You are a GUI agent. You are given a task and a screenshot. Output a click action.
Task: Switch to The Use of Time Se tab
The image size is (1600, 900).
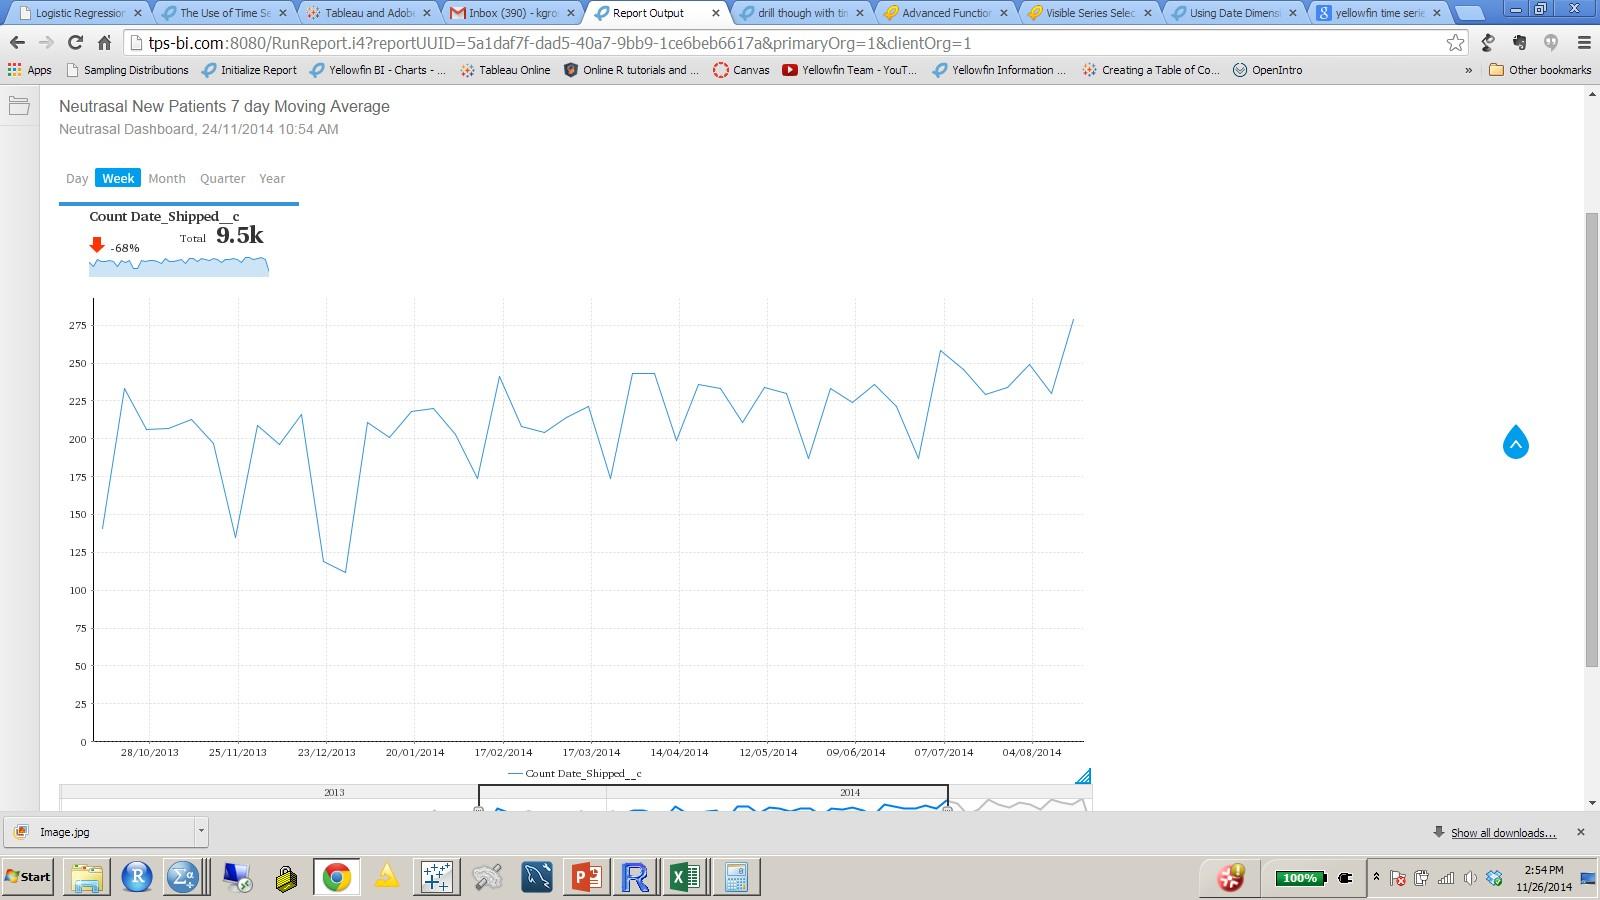click(225, 13)
